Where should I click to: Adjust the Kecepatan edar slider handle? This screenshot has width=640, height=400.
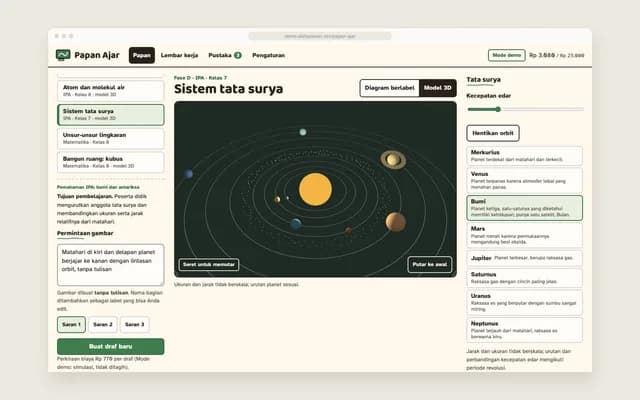498,109
